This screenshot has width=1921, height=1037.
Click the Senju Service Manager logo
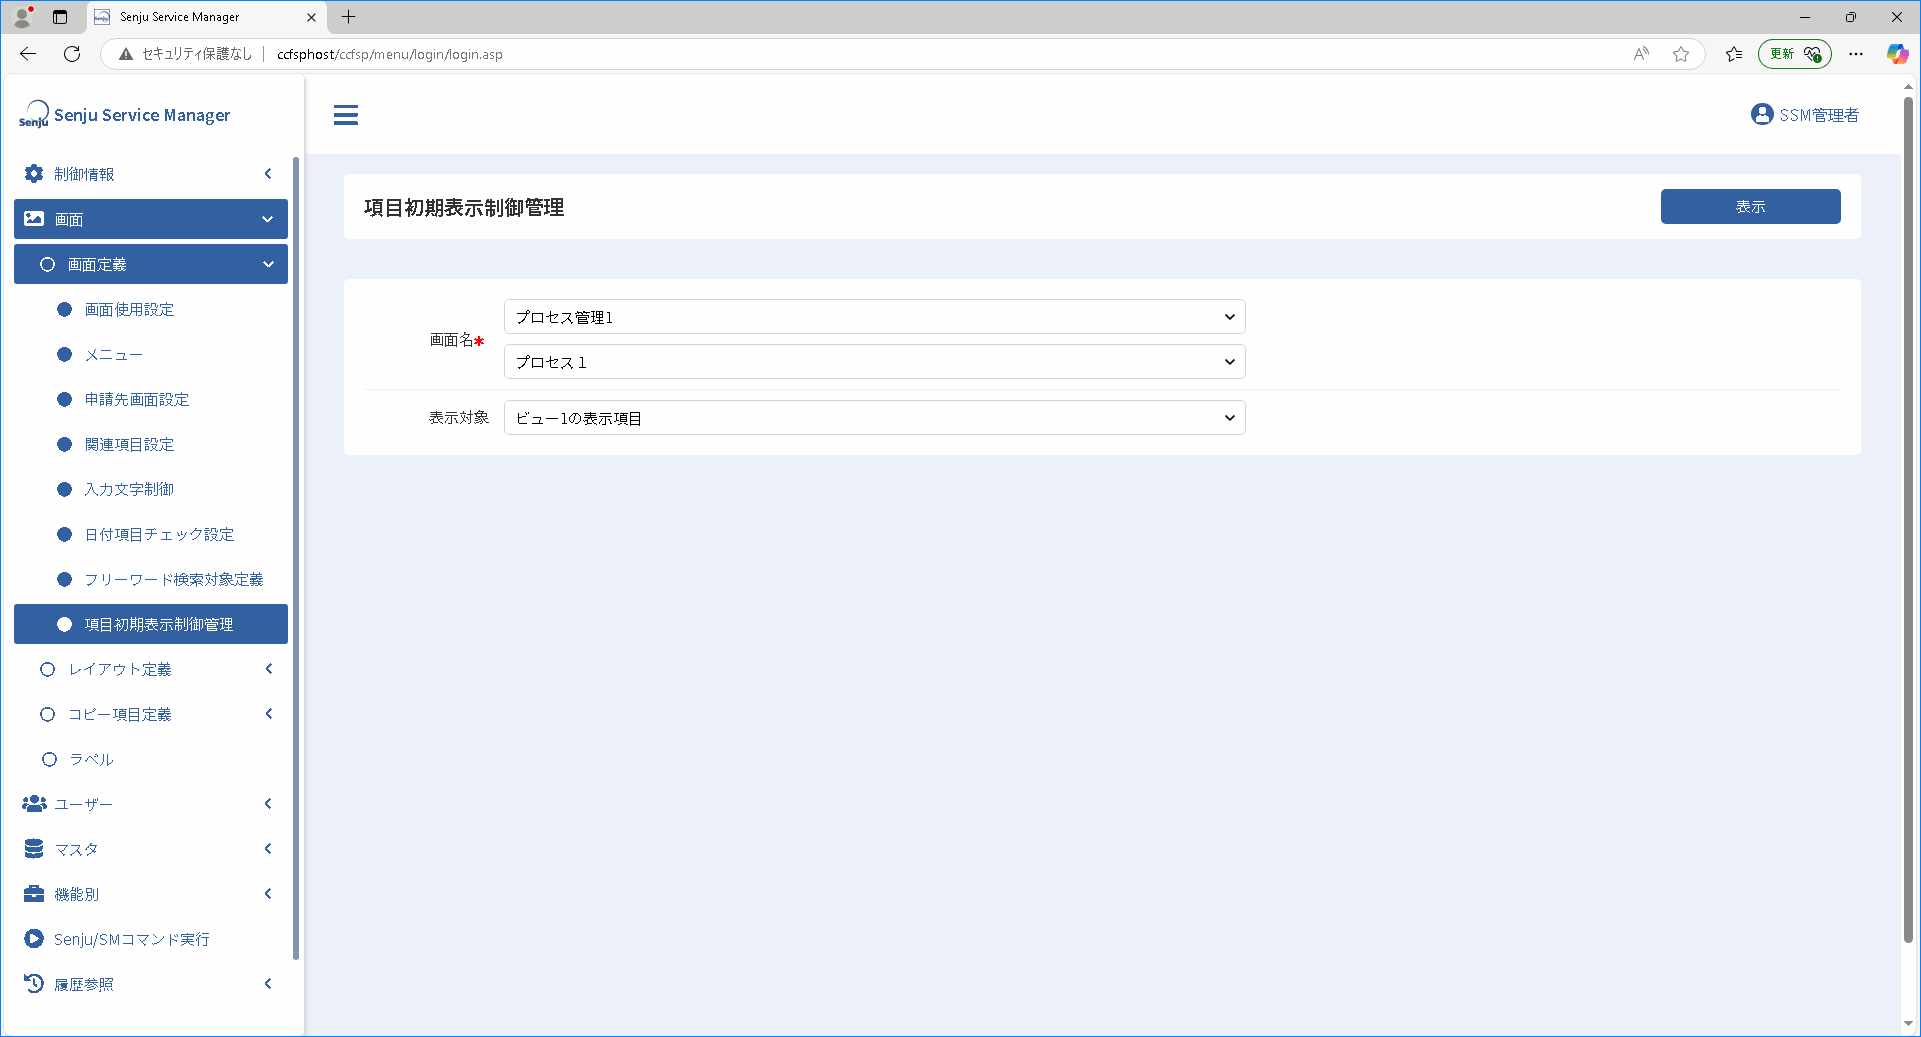(x=124, y=115)
